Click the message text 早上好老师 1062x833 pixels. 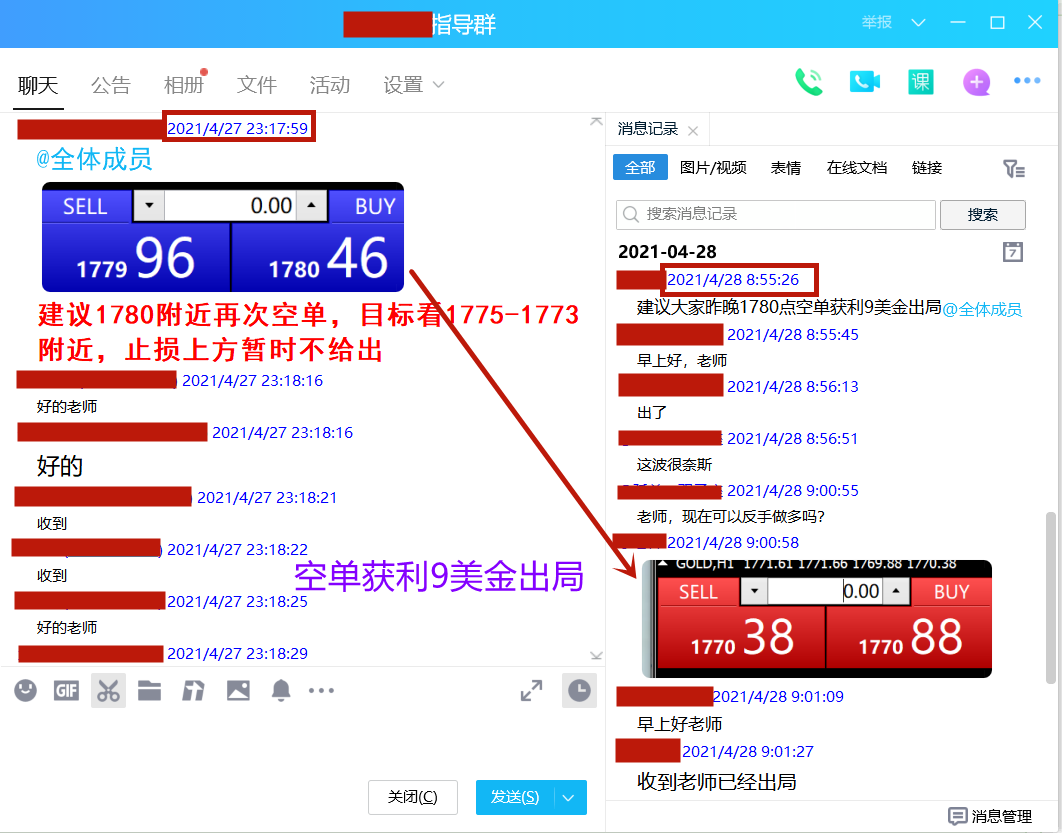point(679,724)
